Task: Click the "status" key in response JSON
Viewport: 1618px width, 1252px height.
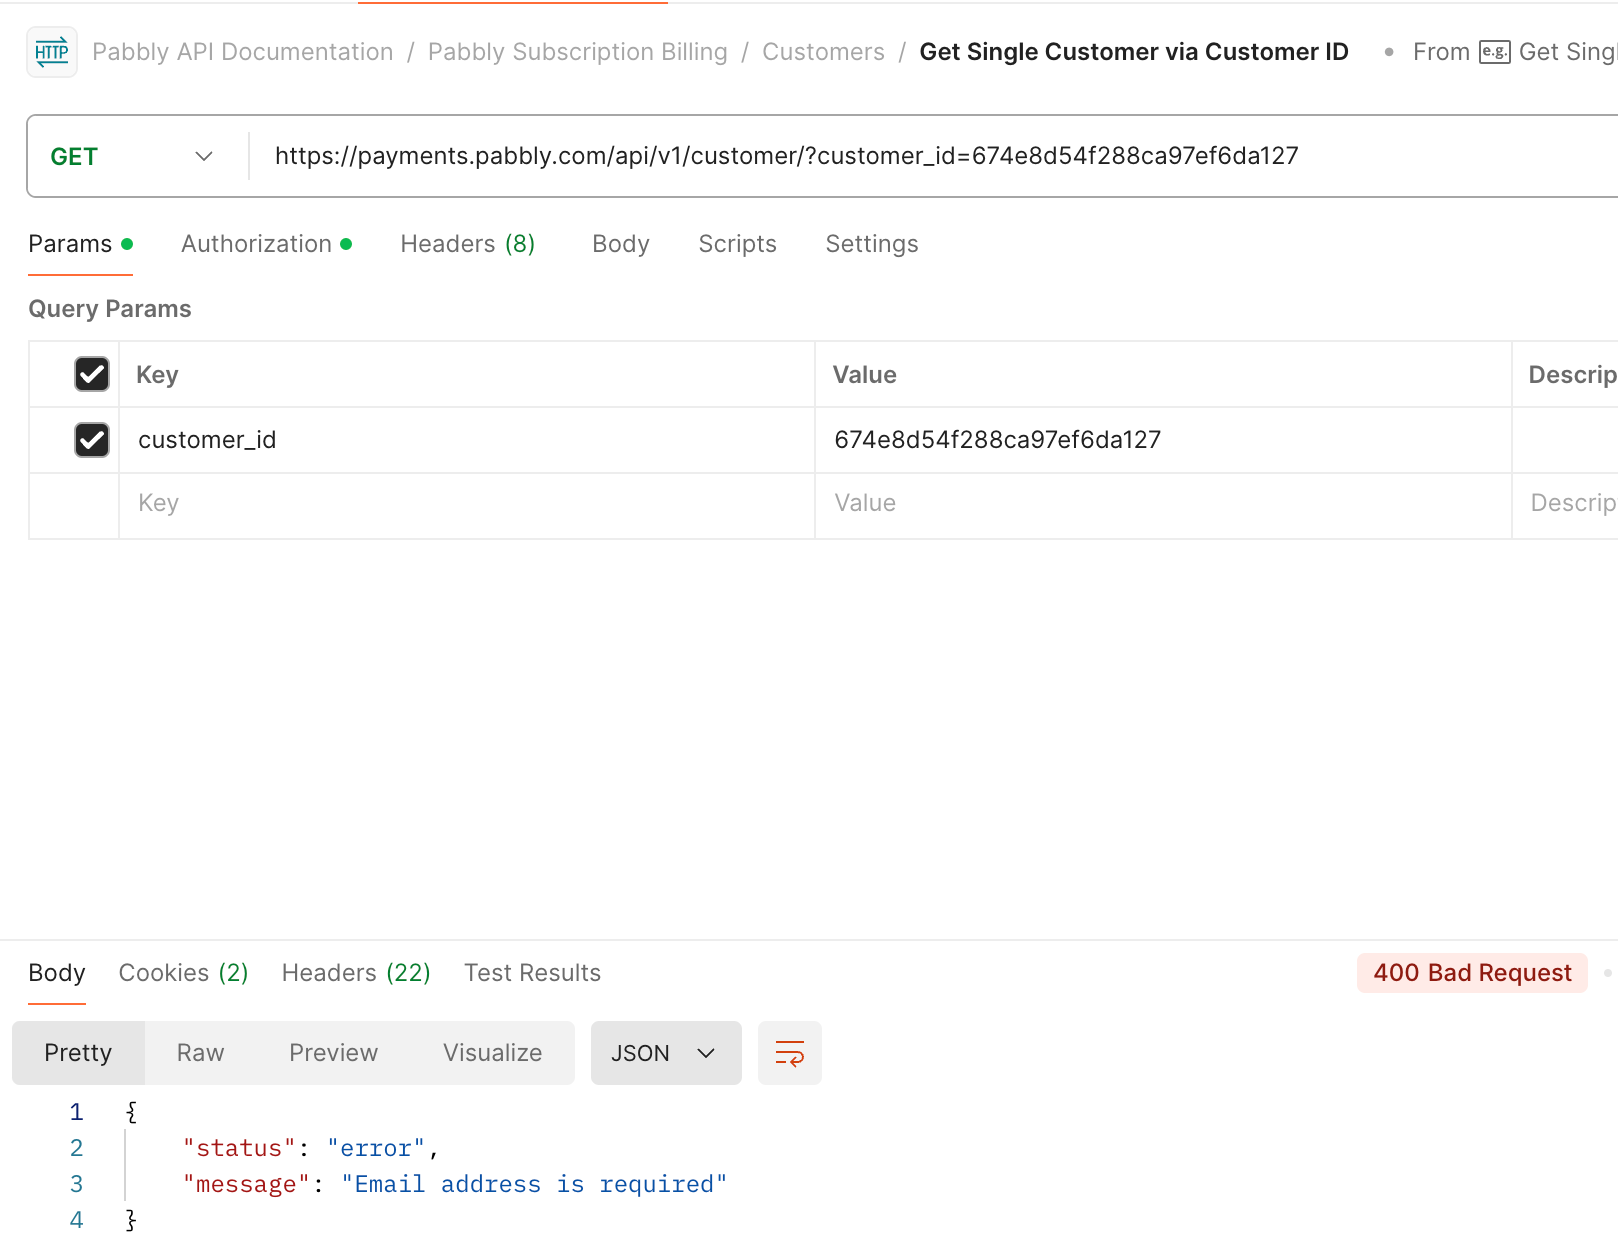Action: (239, 1148)
